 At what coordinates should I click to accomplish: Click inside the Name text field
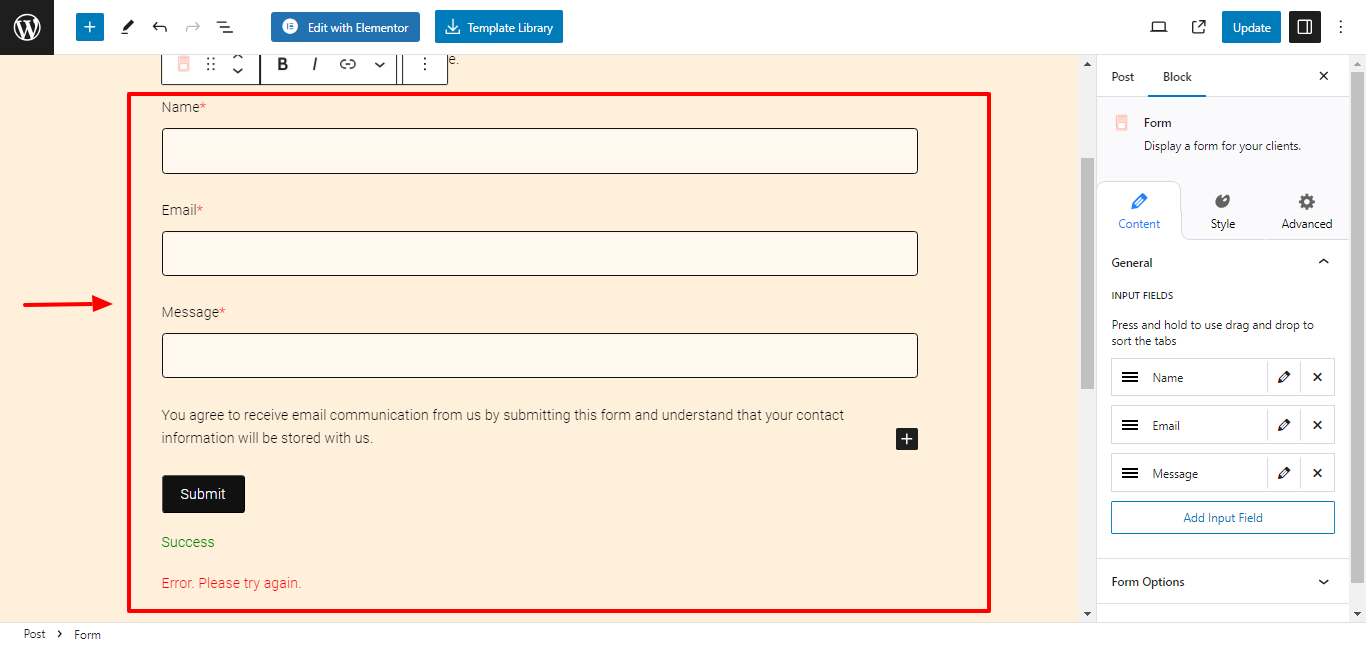click(540, 151)
